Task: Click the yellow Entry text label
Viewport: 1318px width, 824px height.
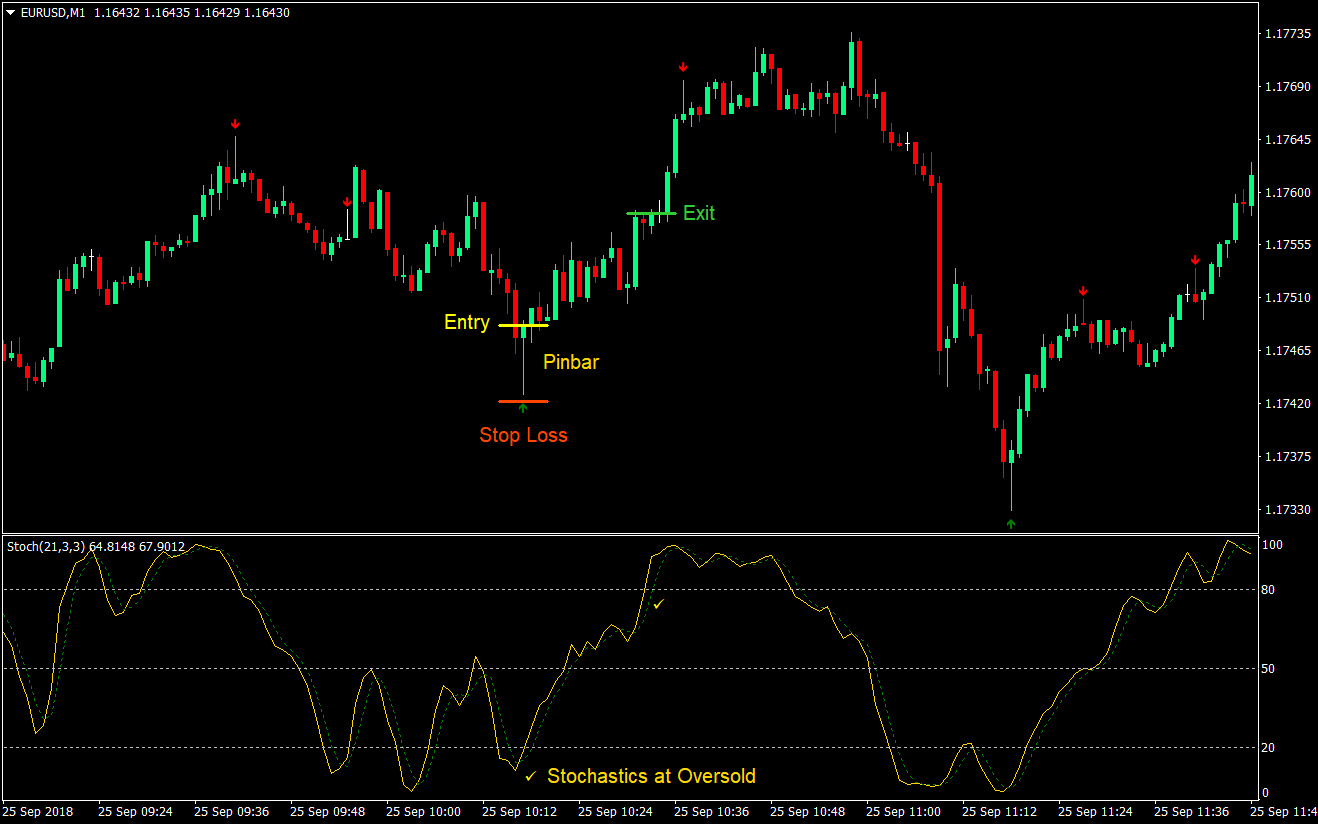Action: [x=467, y=323]
